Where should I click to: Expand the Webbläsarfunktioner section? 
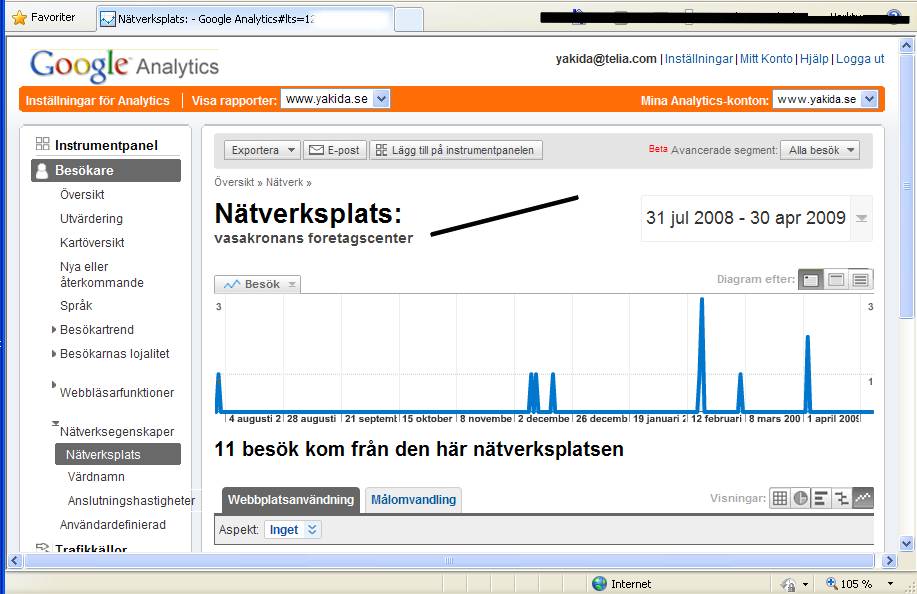tap(54, 385)
